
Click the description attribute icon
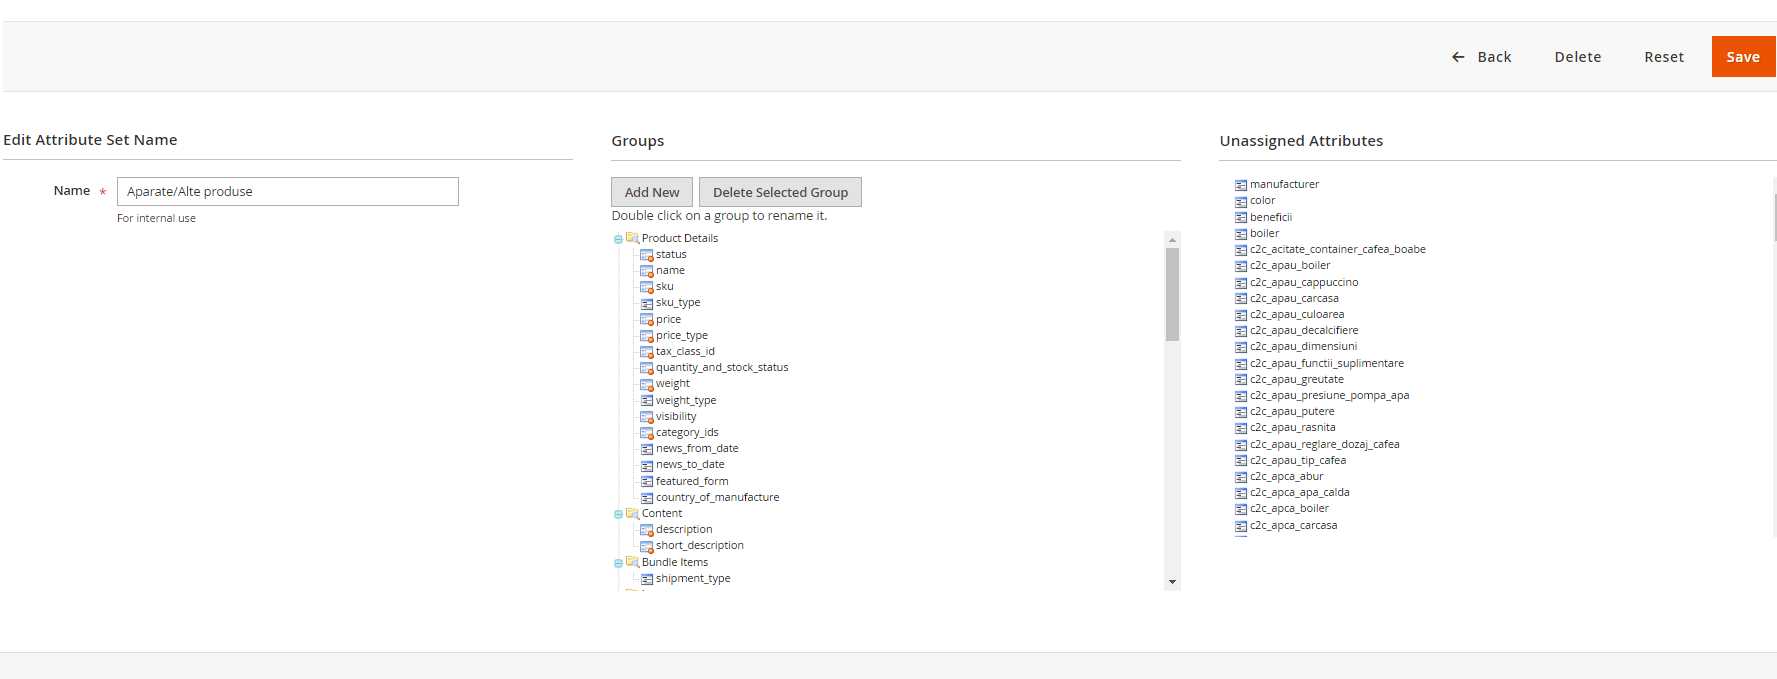[x=647, y=530]
